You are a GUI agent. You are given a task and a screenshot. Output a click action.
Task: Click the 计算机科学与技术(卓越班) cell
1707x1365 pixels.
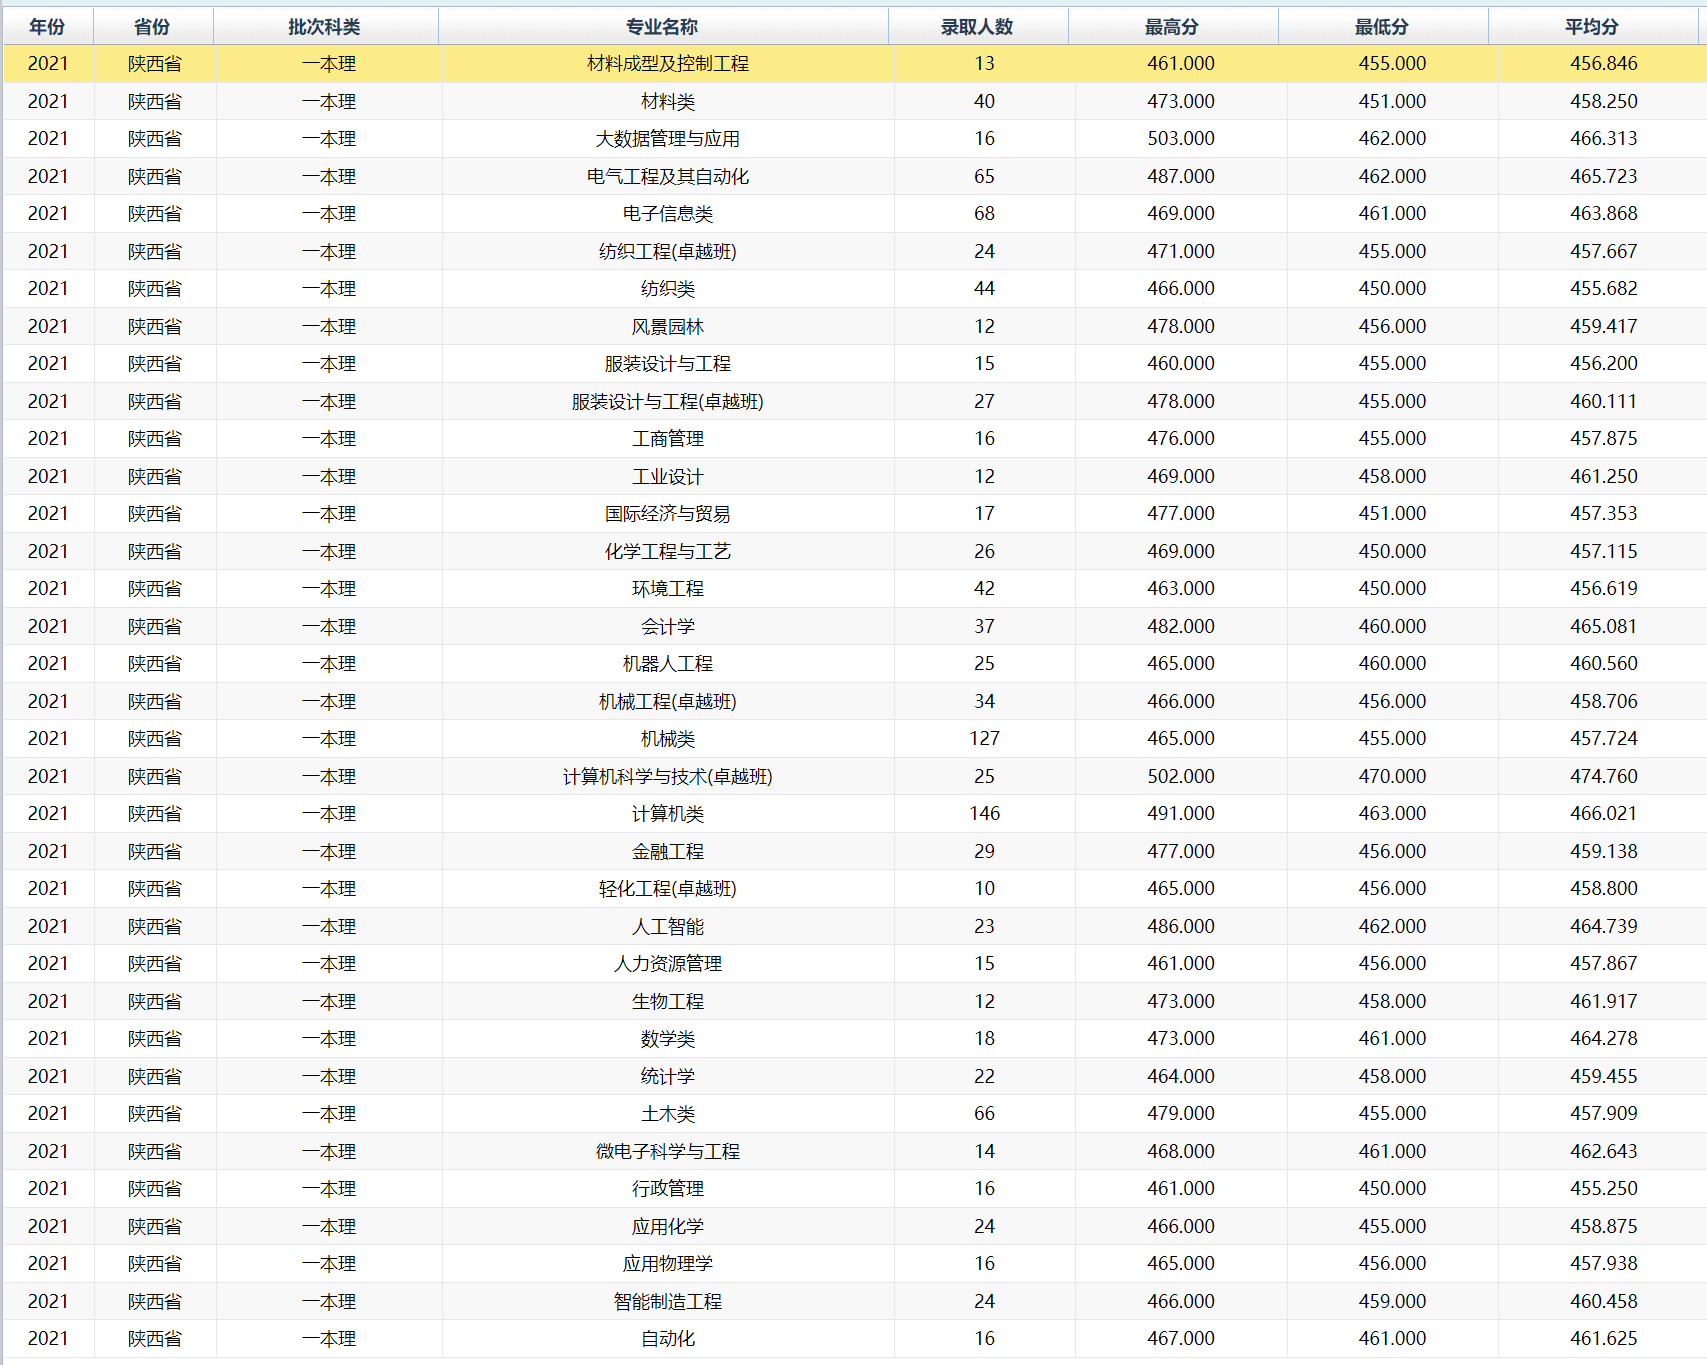click(x=667, y=777)
